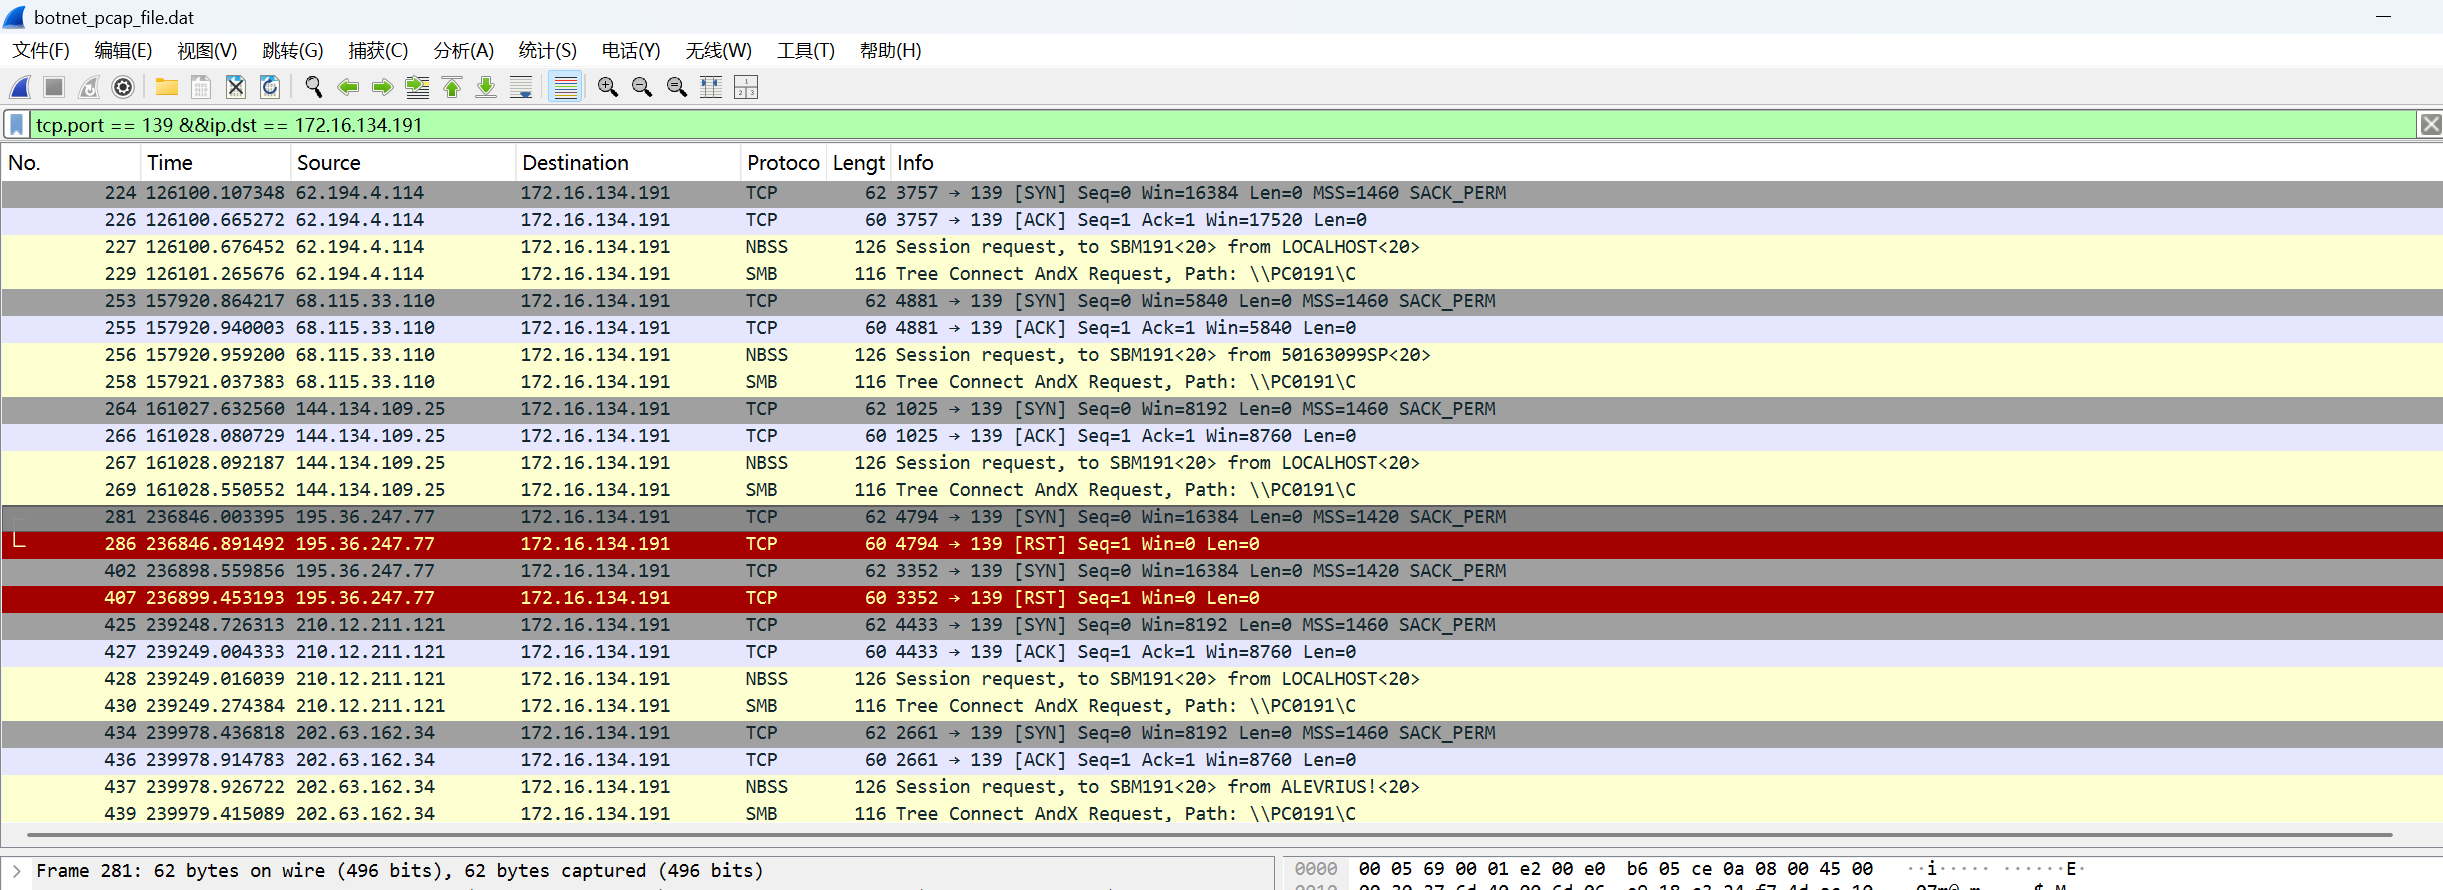Open the 统计(S) menu
The image size is (2443, 890).
(x=548, y=51)
